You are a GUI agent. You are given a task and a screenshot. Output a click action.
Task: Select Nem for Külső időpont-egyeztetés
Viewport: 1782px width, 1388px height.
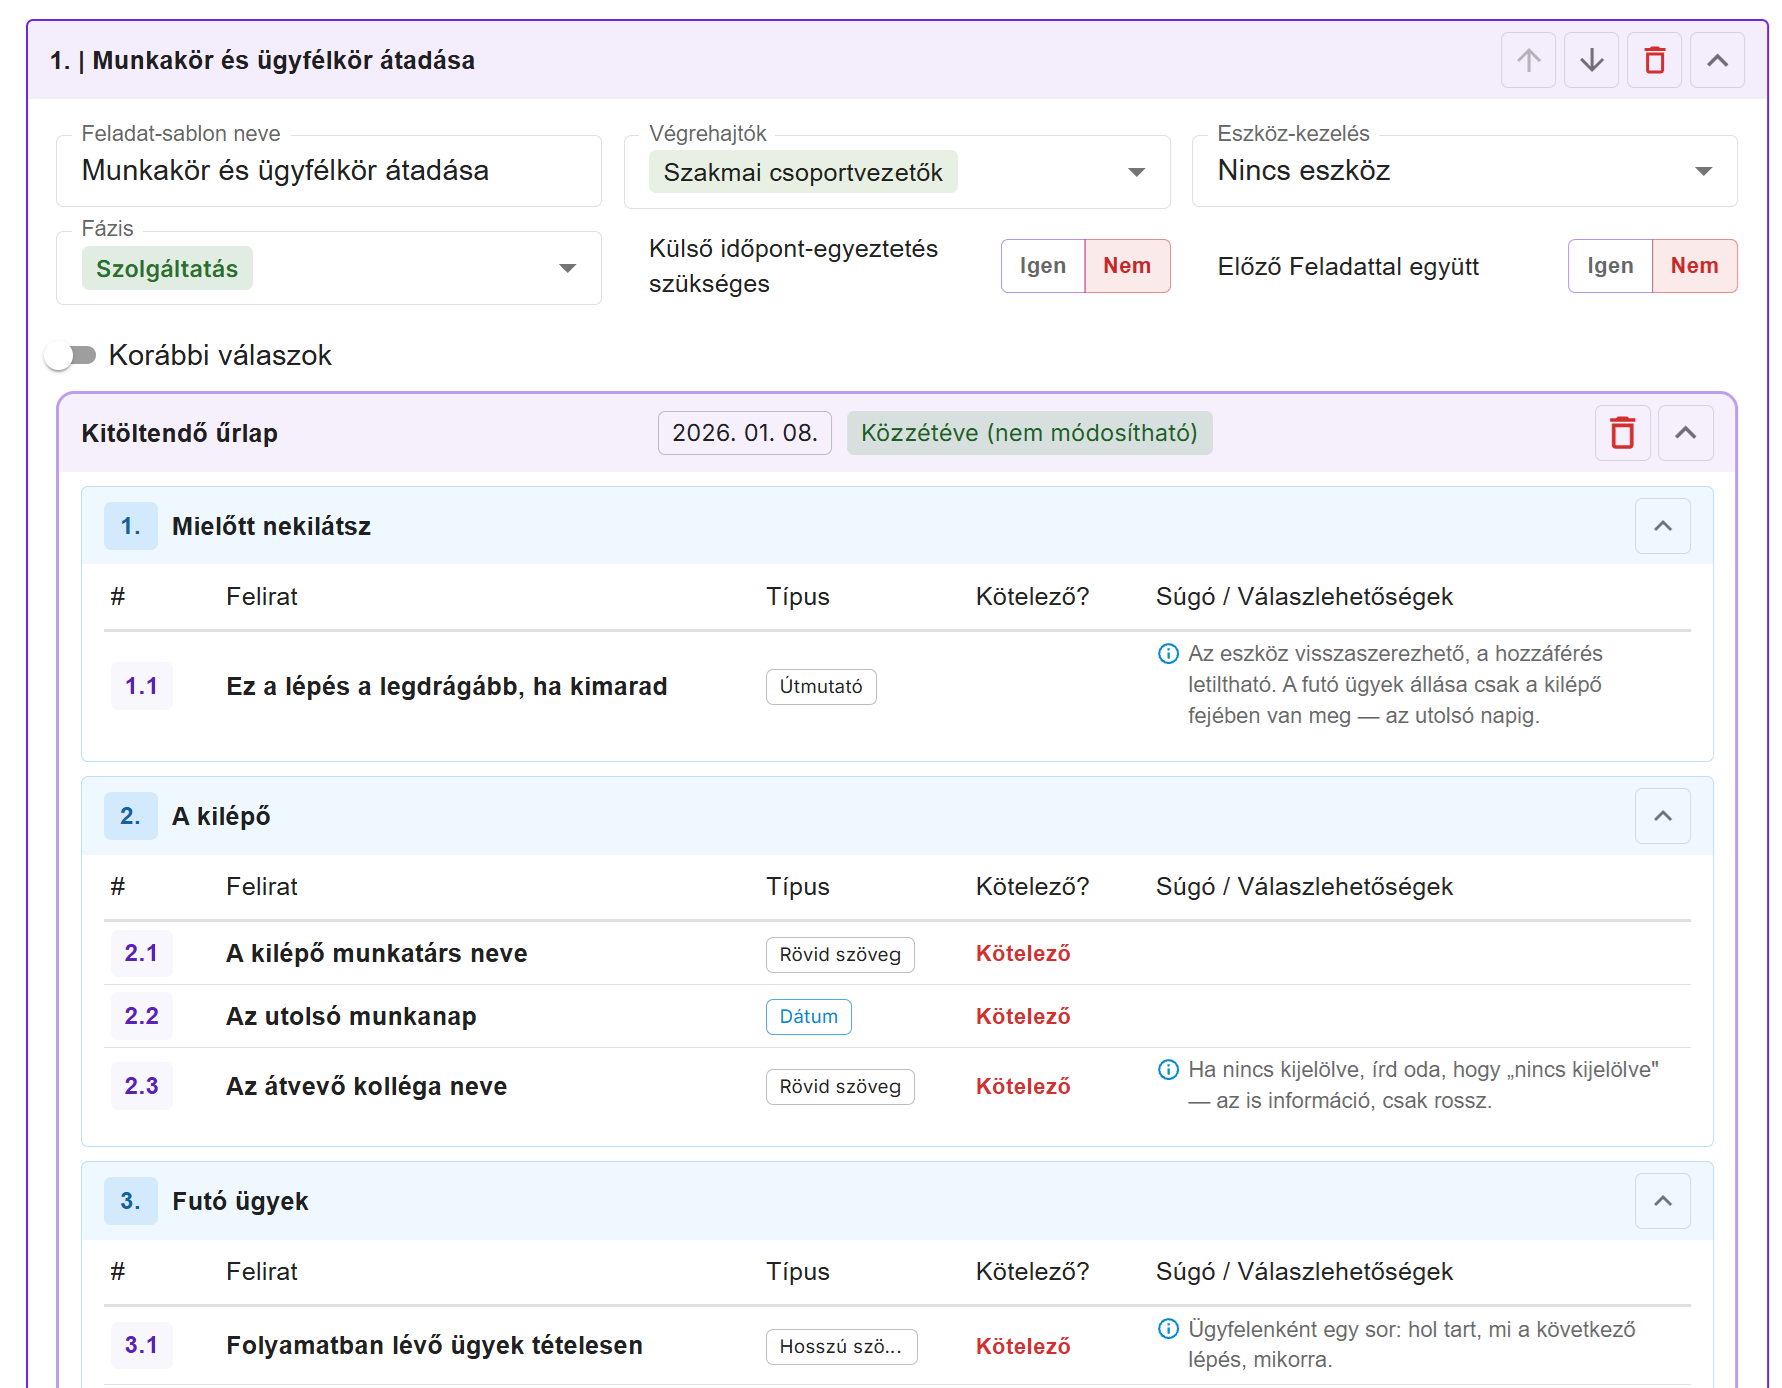[x=1127, y=266]
